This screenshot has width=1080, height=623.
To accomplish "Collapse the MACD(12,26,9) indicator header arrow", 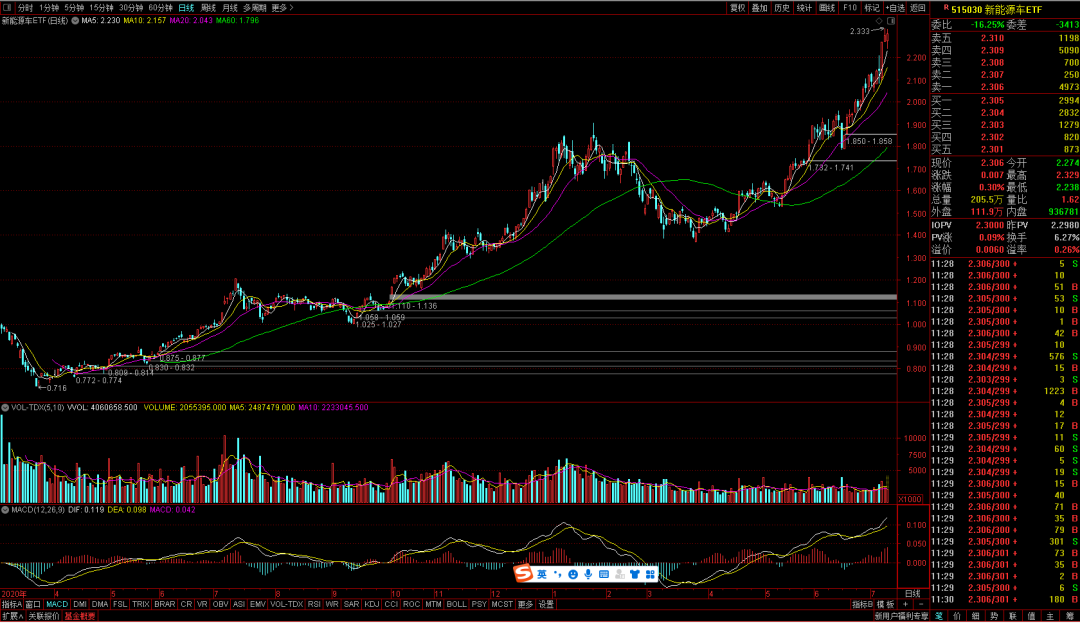I will coord(5,510).
